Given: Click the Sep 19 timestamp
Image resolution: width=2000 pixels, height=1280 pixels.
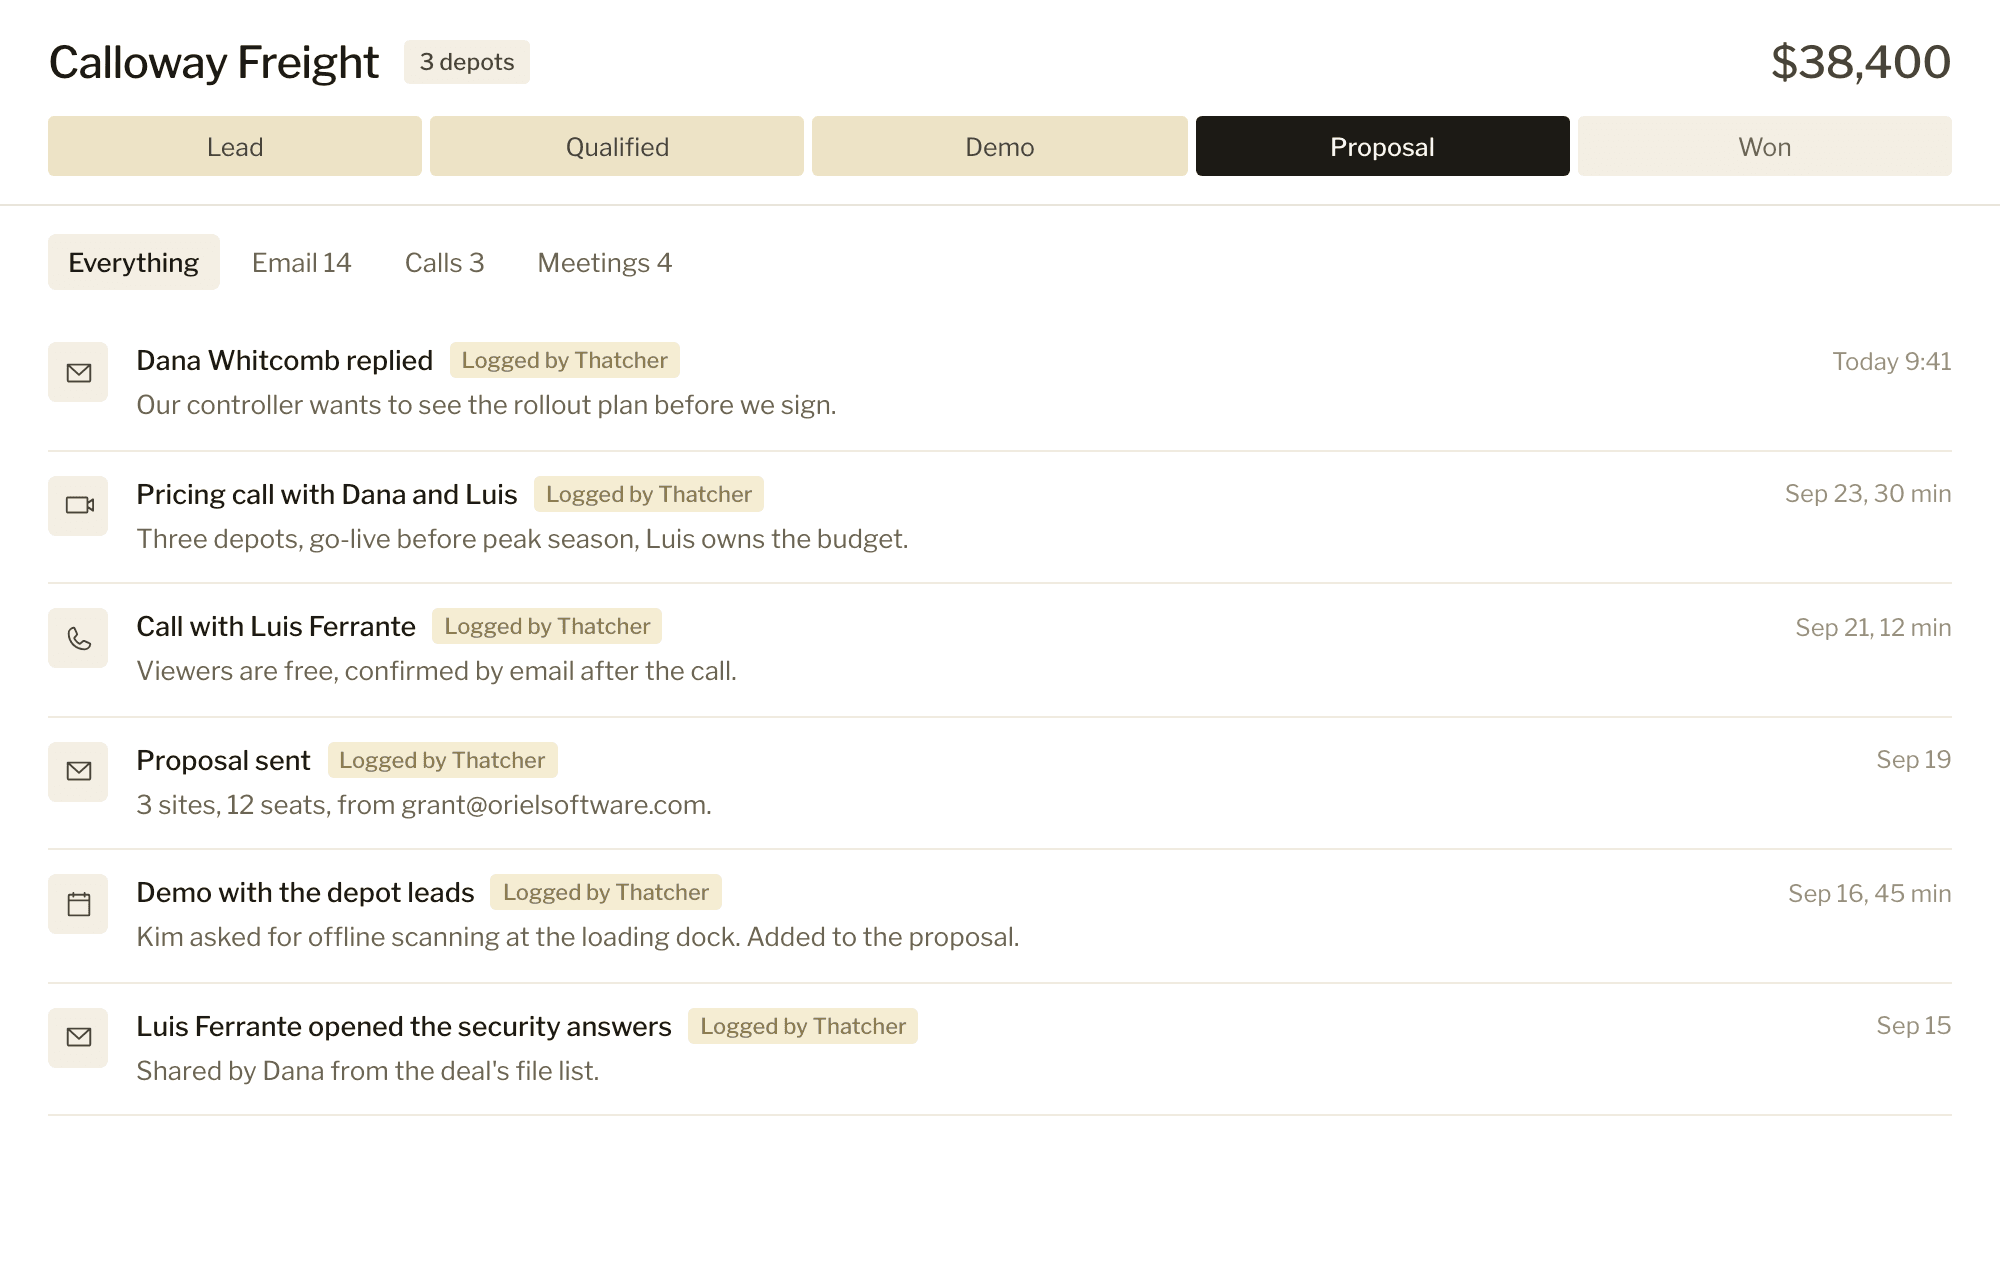Looking at the screenshot, I should 1914,759.
